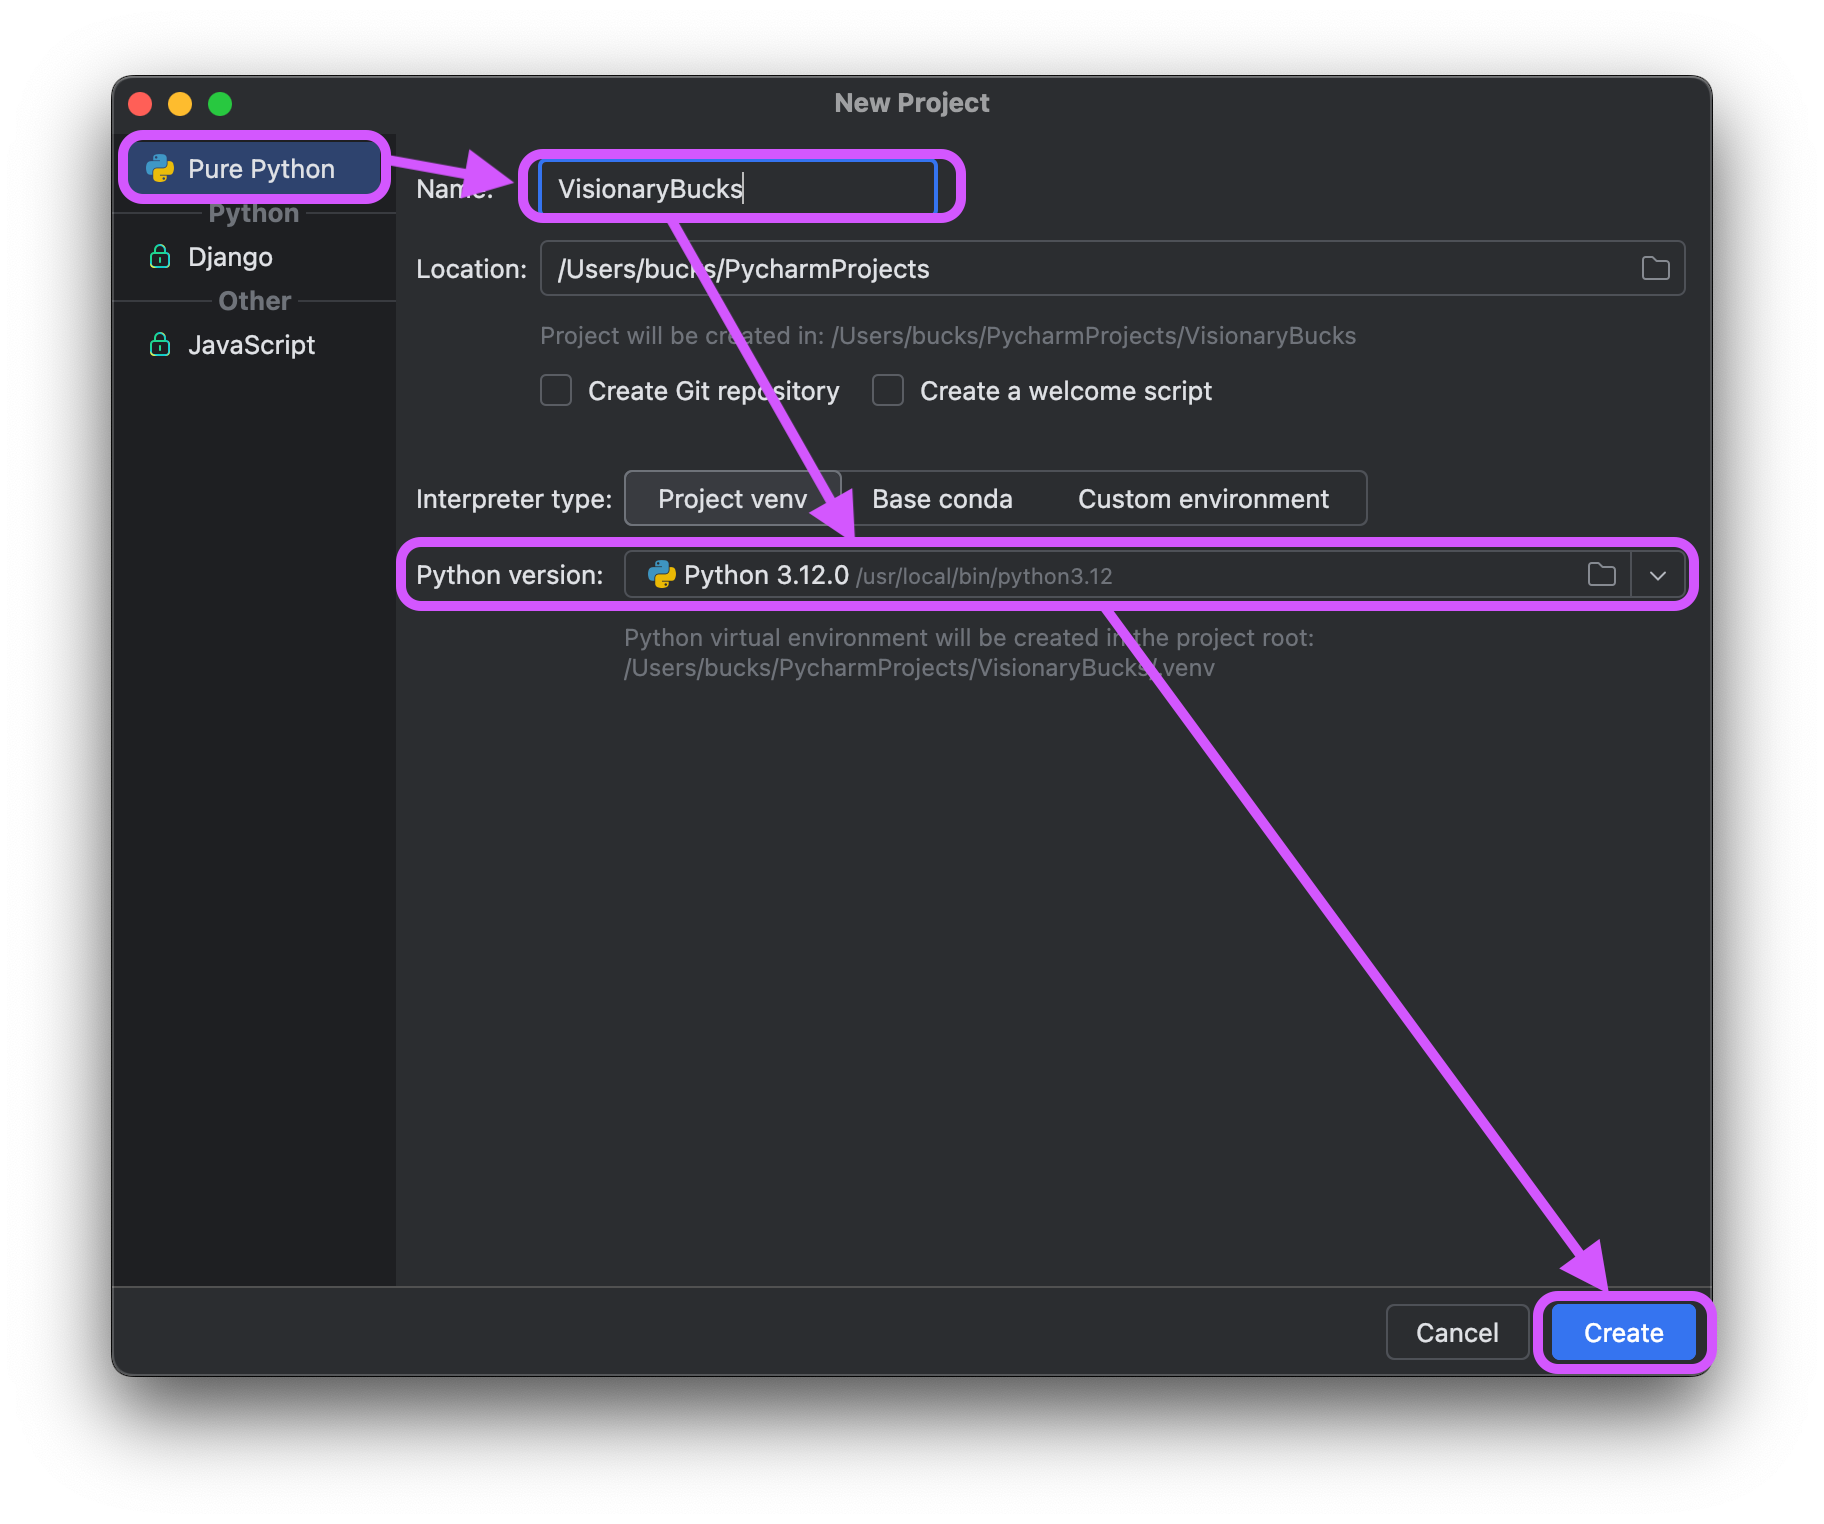The image size is (1824, 1524).
Task: Choose the Custom environment interpreter type
Action: coord(1203,499)
